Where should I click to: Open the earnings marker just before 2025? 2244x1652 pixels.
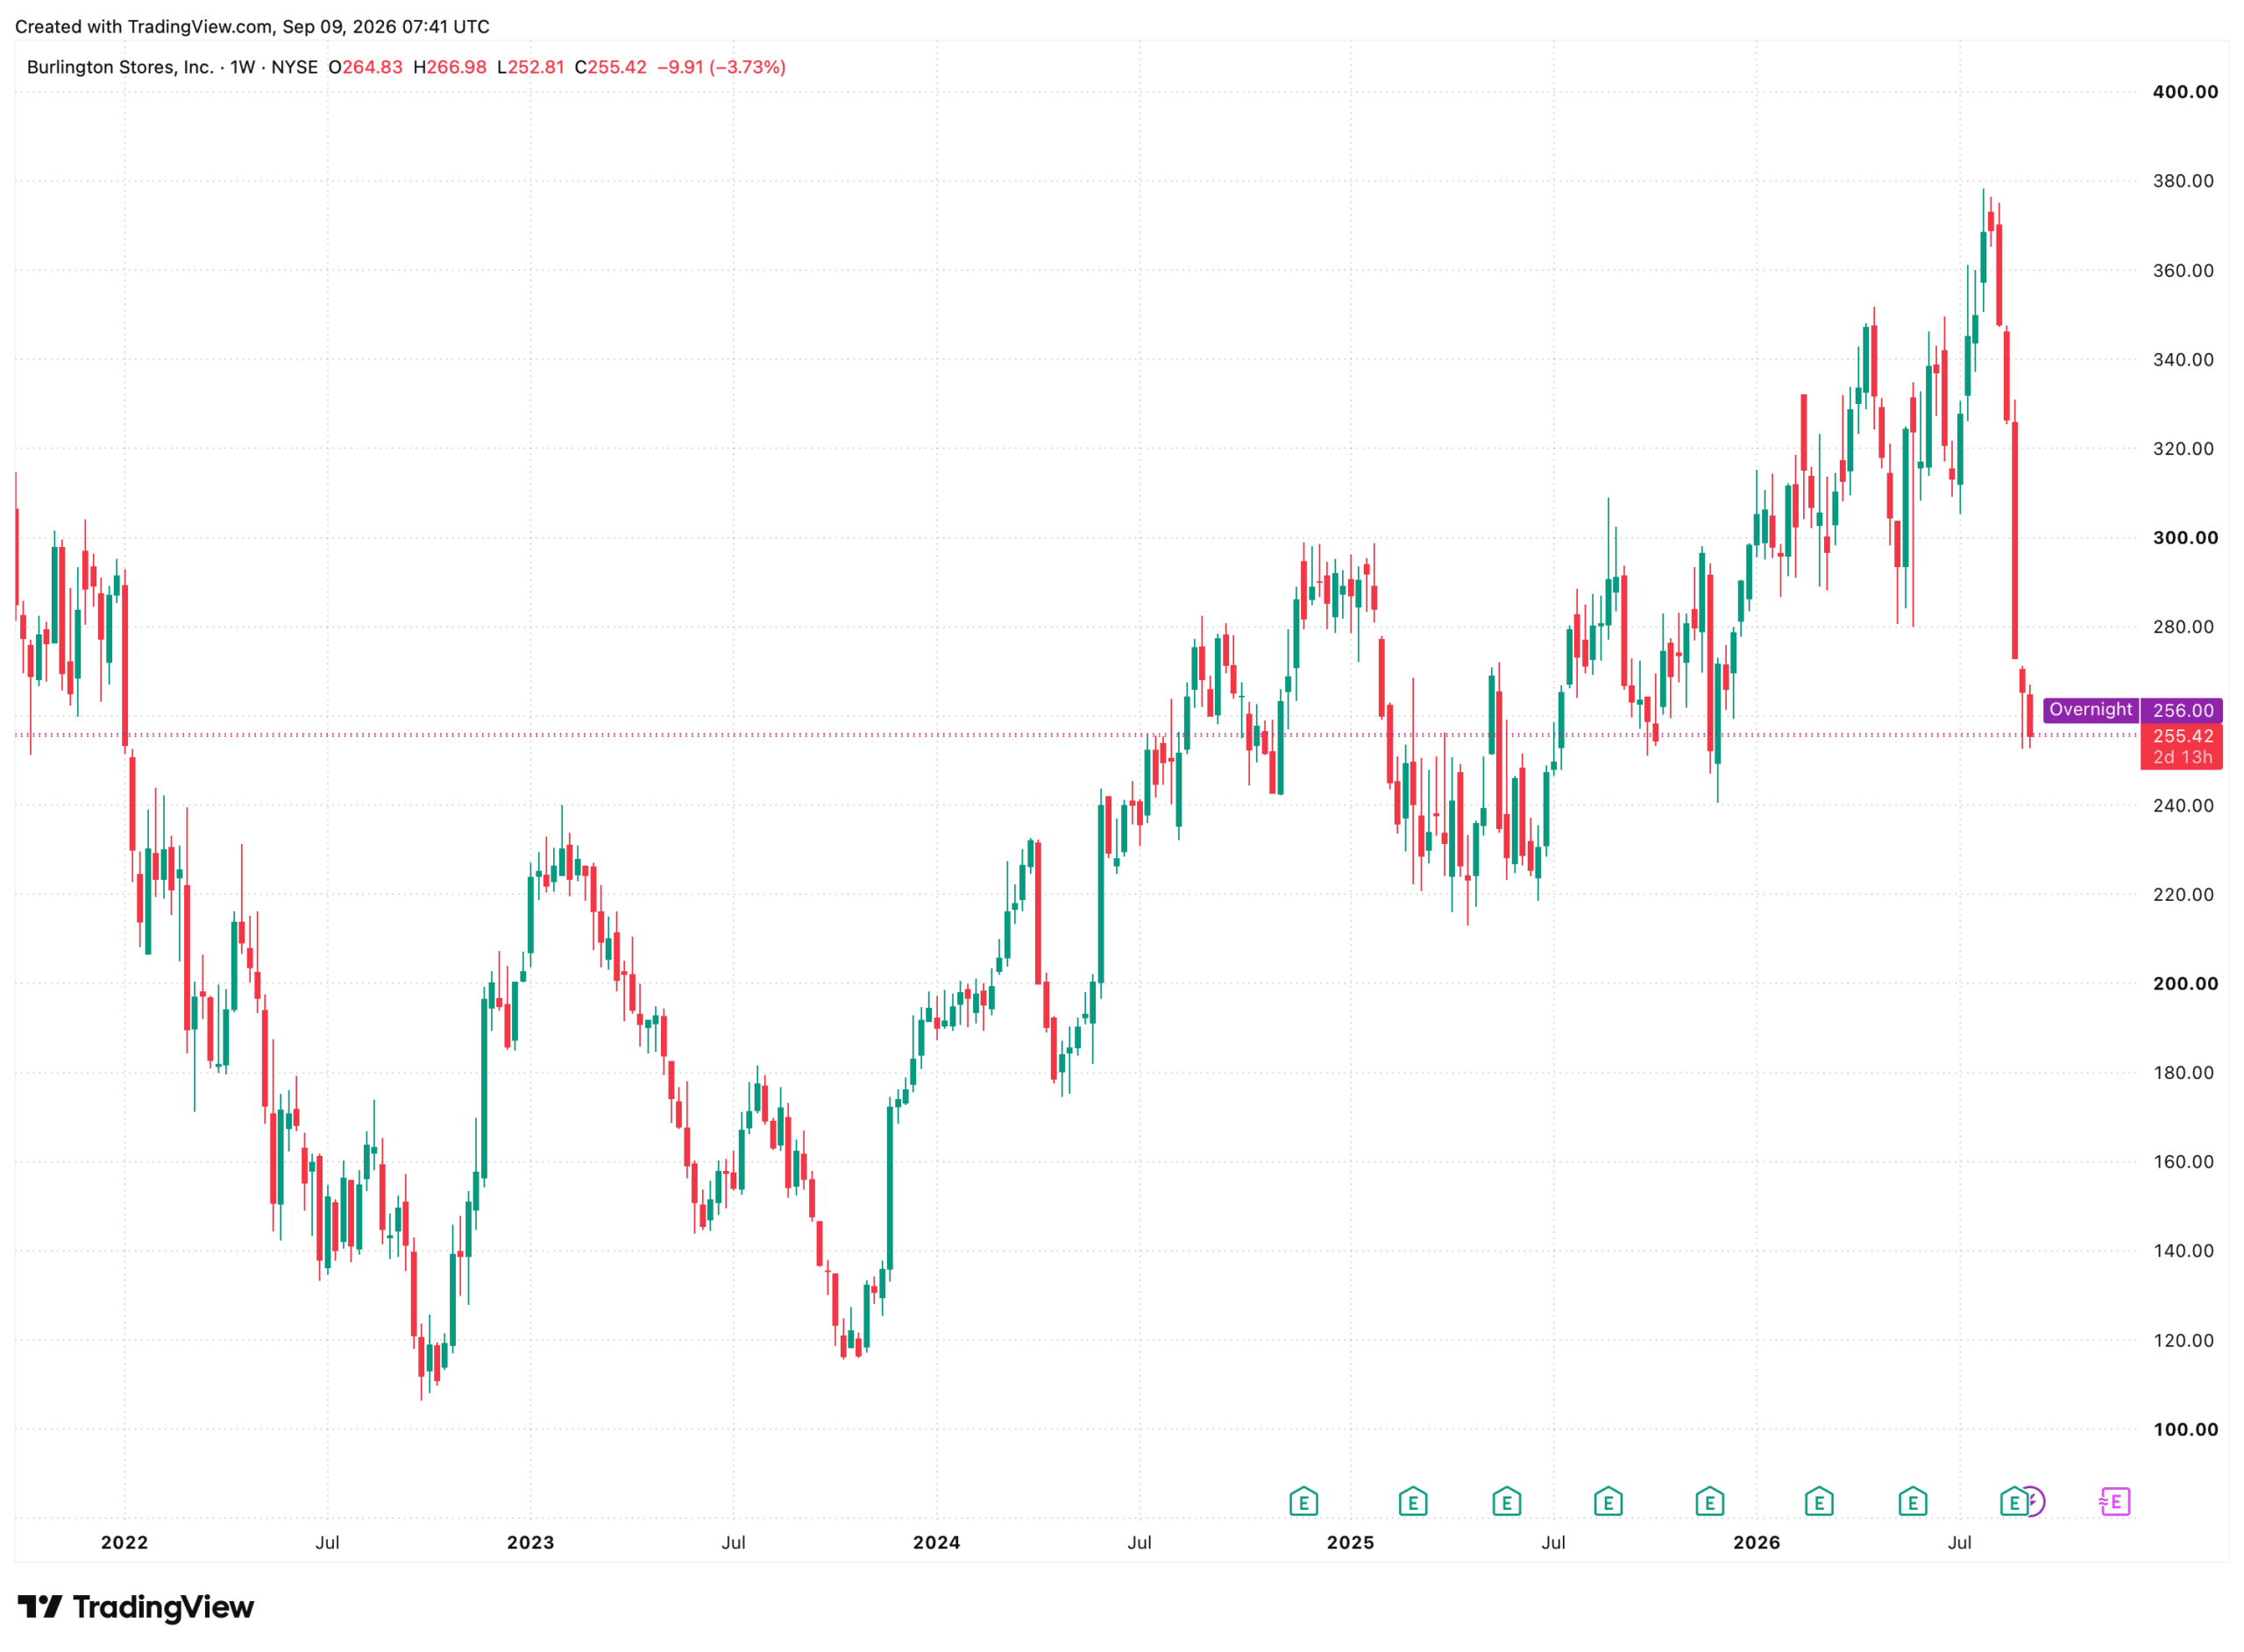1303,1501
